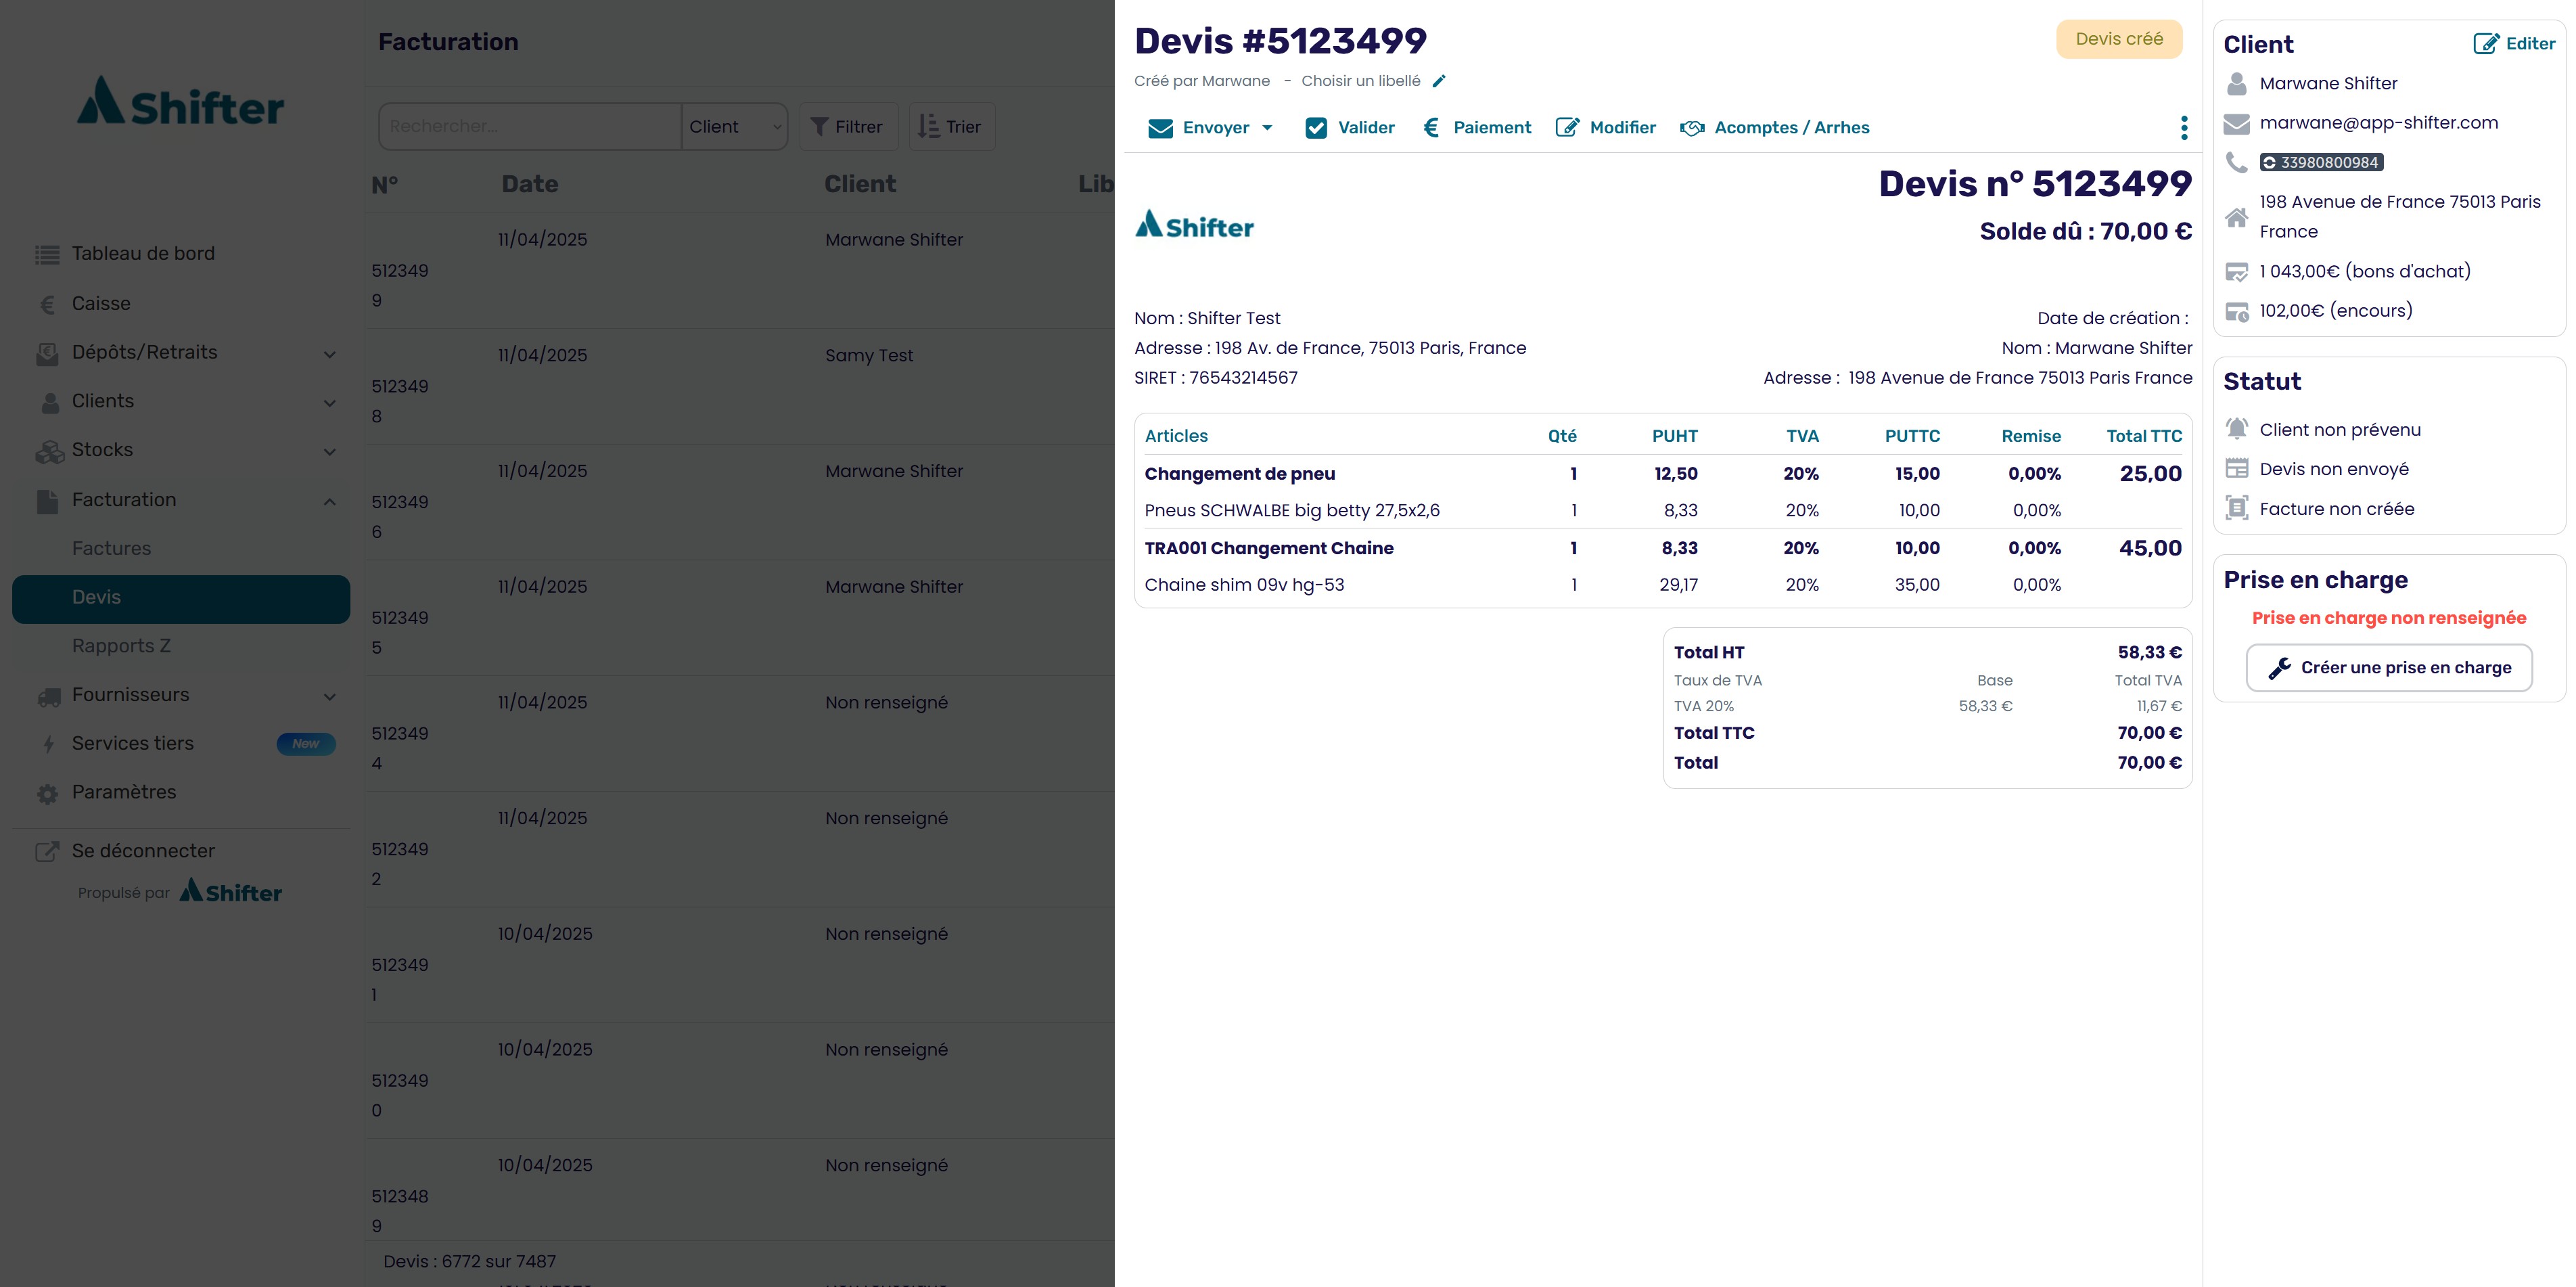This screenshot has width=2576, height=1287.
Task: Open the Rapports Z submenu item
Action: 181,647
